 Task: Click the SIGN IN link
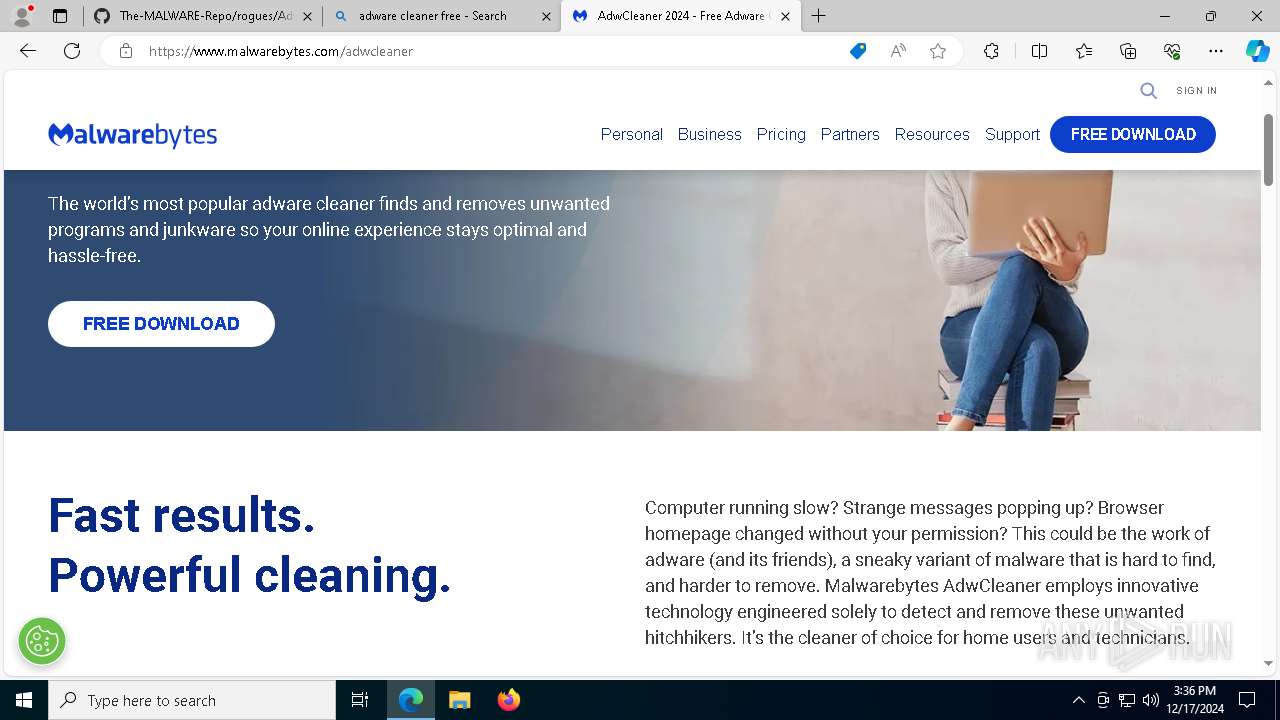coord(1197,91)
